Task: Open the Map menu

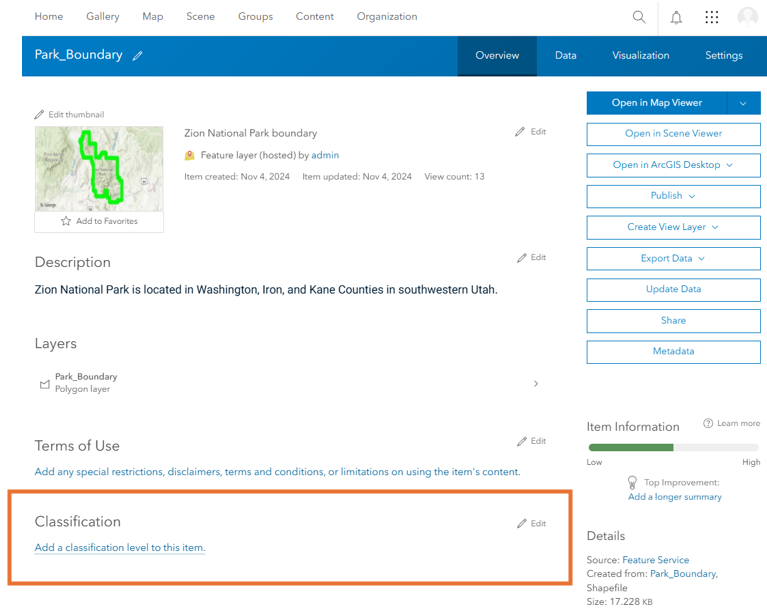Action: pos(153,17)
